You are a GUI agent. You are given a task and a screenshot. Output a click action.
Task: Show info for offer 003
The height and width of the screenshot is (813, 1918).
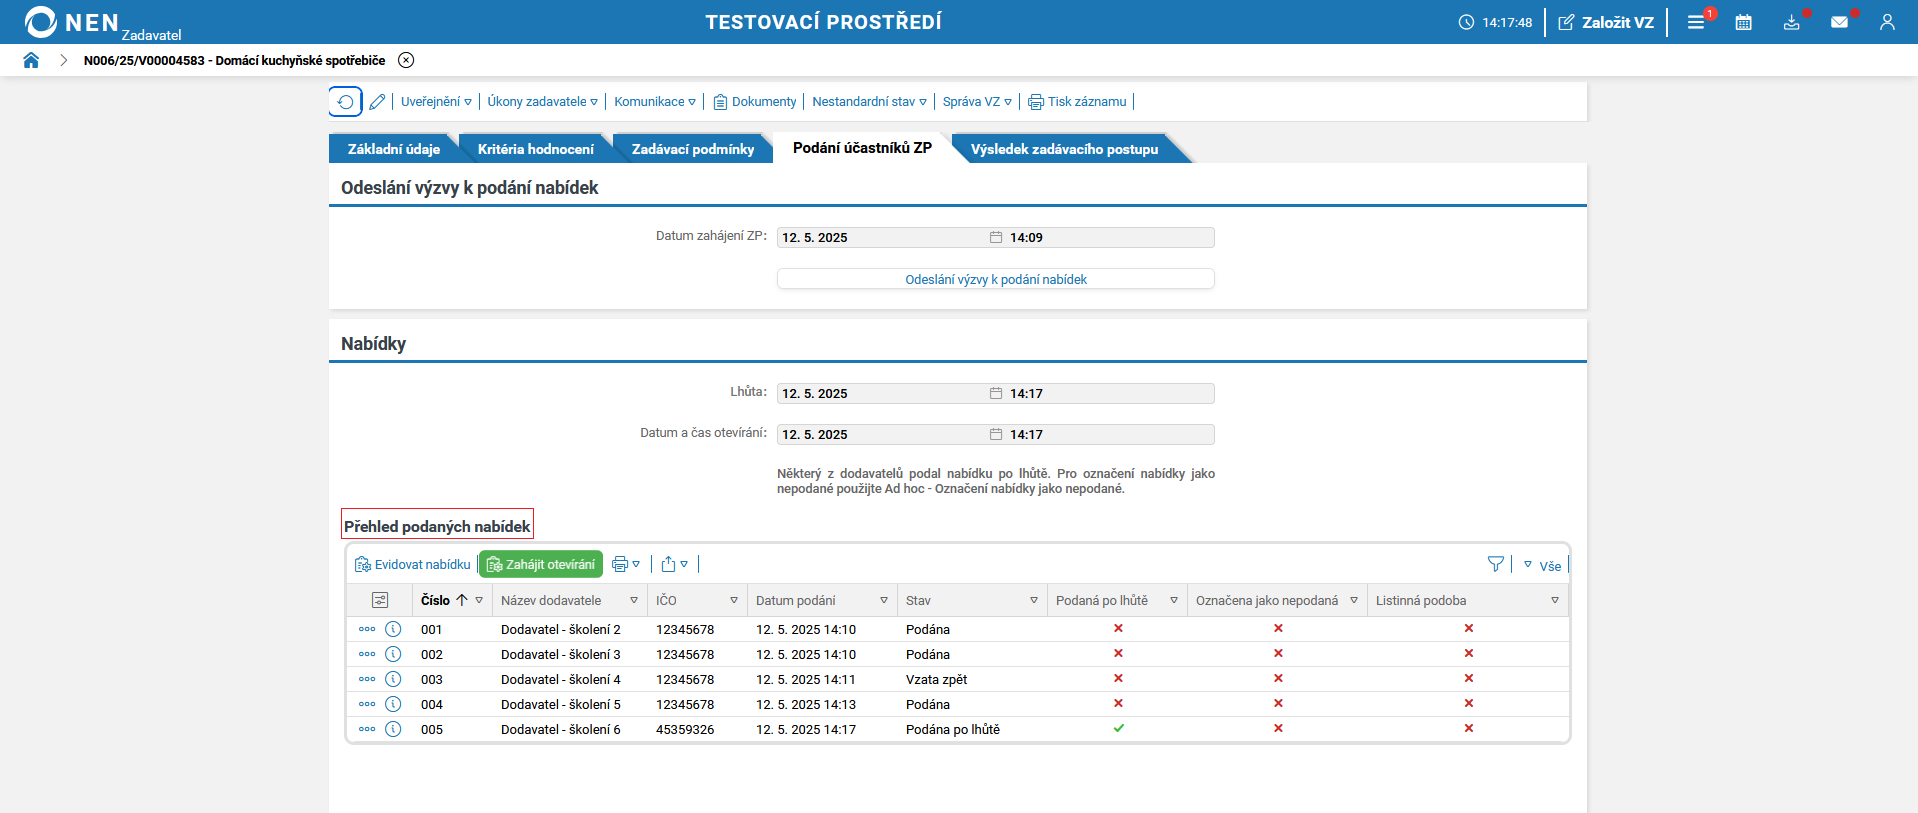pyautogui.click(x=393, y=679)
